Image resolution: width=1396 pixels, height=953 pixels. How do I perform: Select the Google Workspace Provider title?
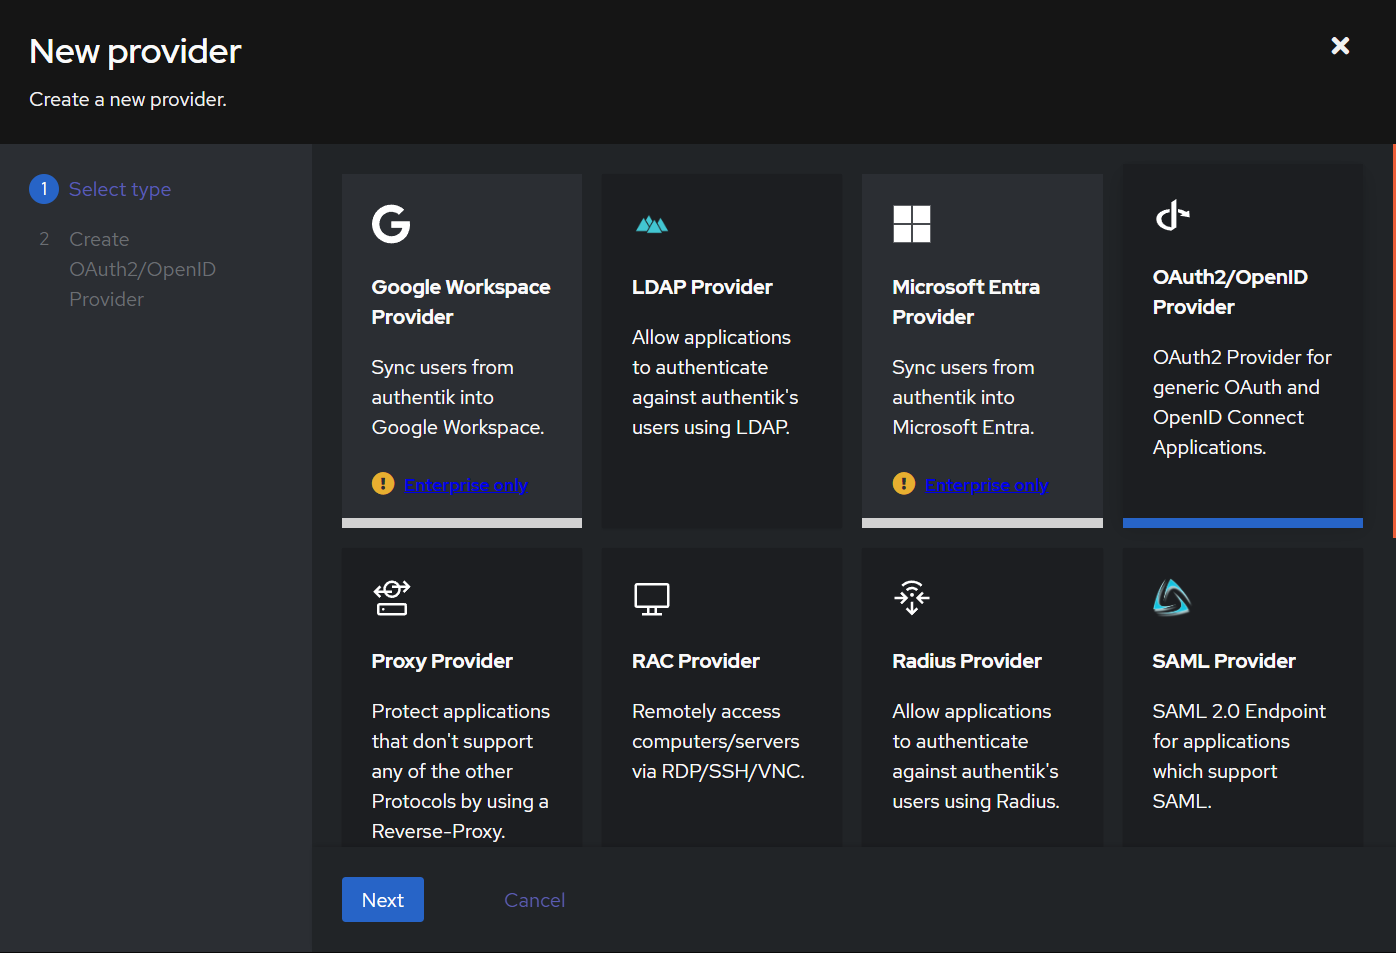[x=461, y=302]
